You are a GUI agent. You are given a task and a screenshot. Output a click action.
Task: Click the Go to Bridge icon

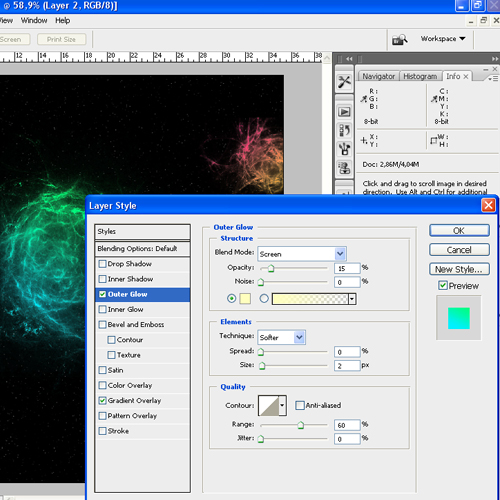pyautogui.click(x=399, y=40)
